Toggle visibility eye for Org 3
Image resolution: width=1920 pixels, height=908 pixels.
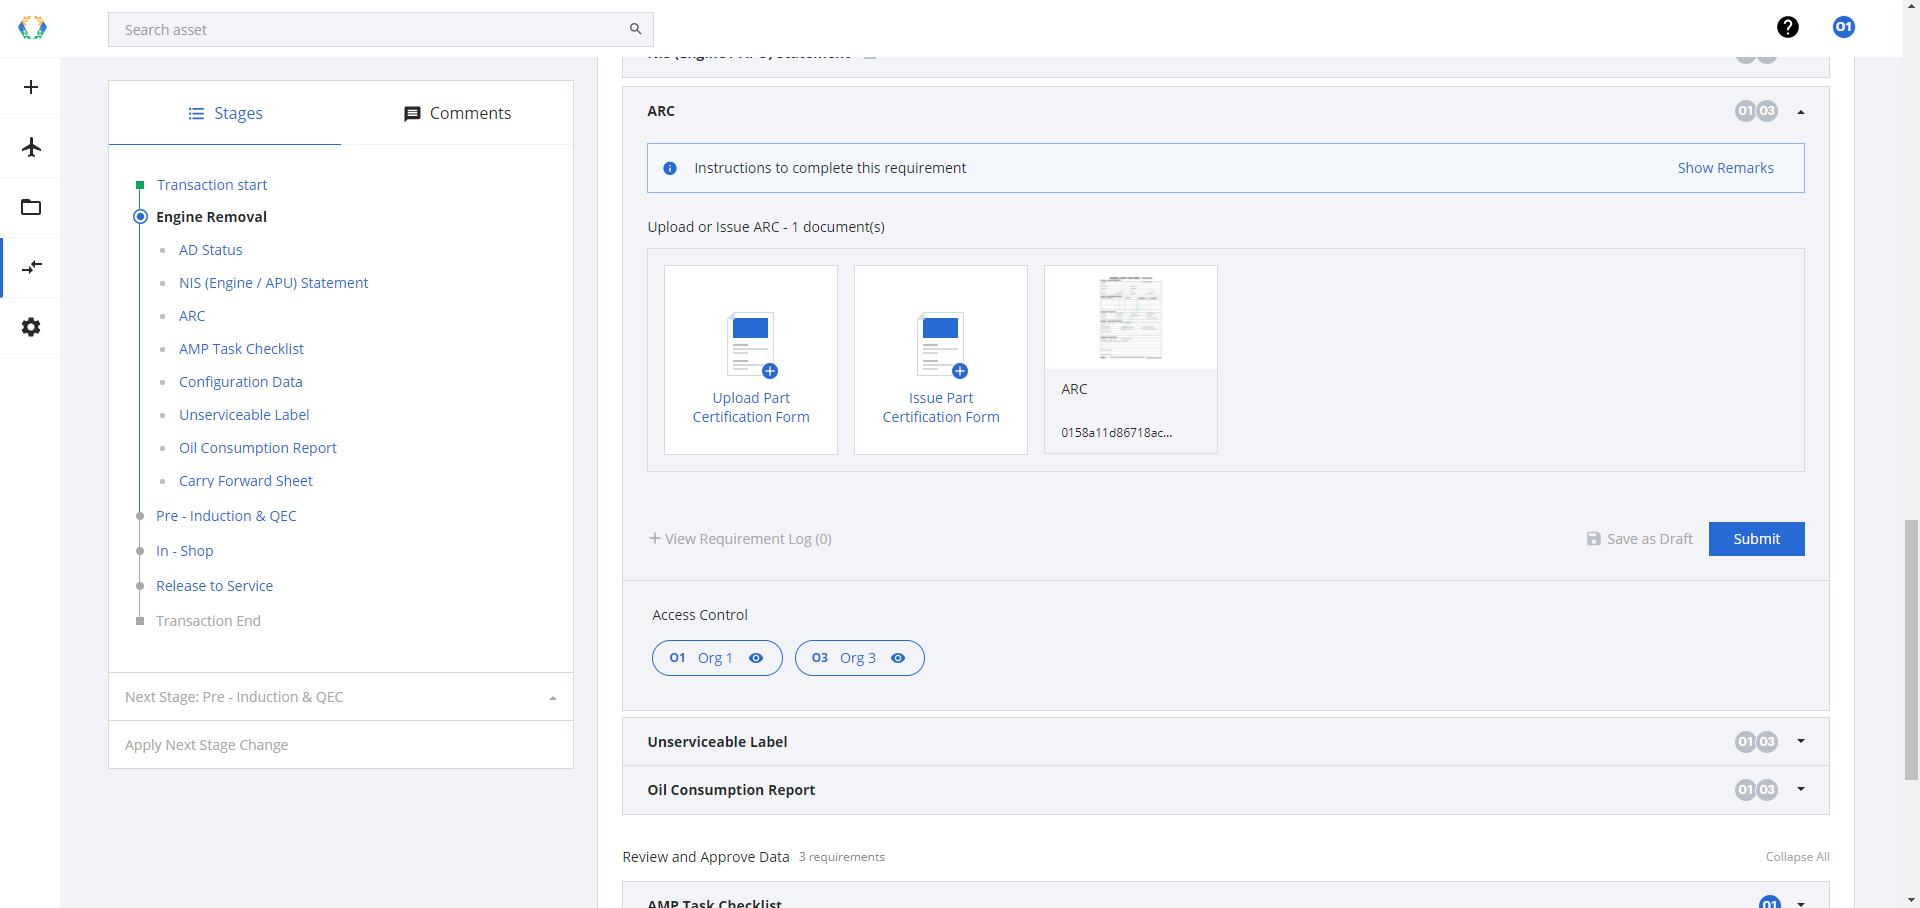[x=898, y=658]
